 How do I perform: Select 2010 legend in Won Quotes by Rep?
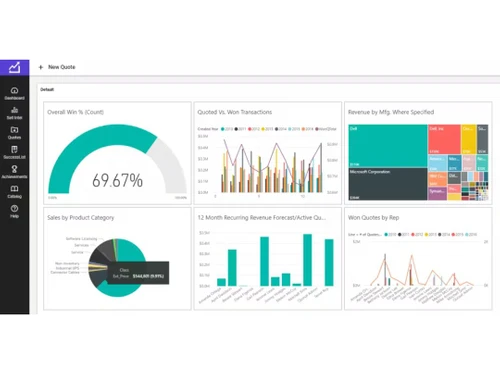[x=390, y=235]
